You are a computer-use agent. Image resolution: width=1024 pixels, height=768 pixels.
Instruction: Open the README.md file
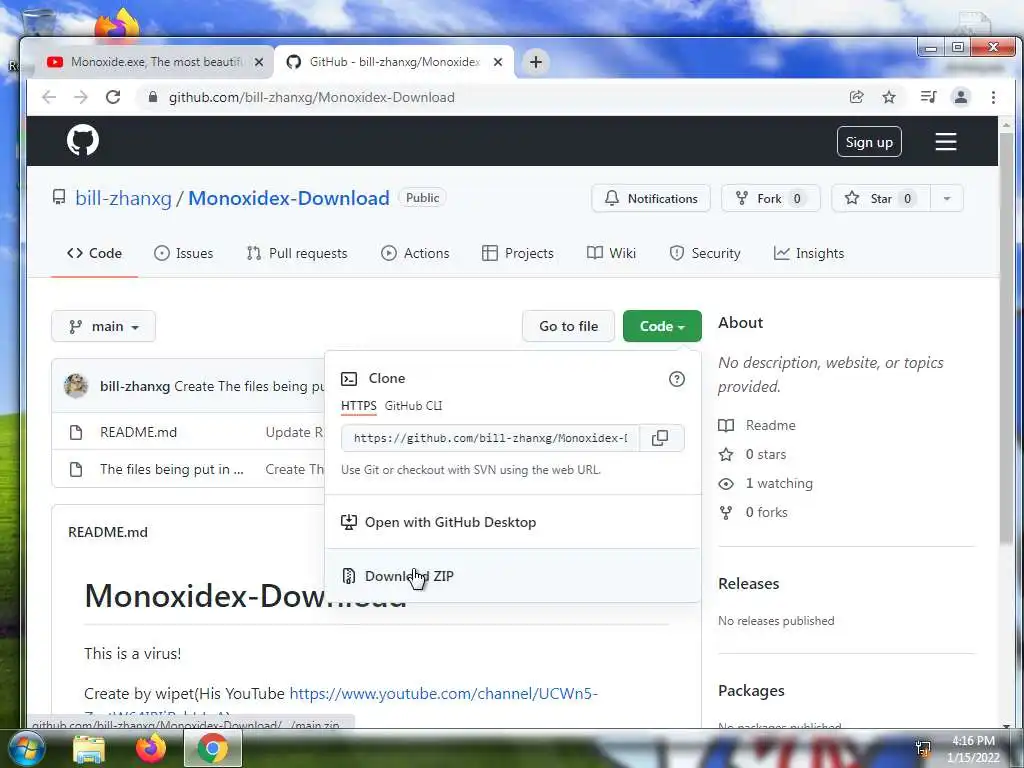(x=138, y=432)
